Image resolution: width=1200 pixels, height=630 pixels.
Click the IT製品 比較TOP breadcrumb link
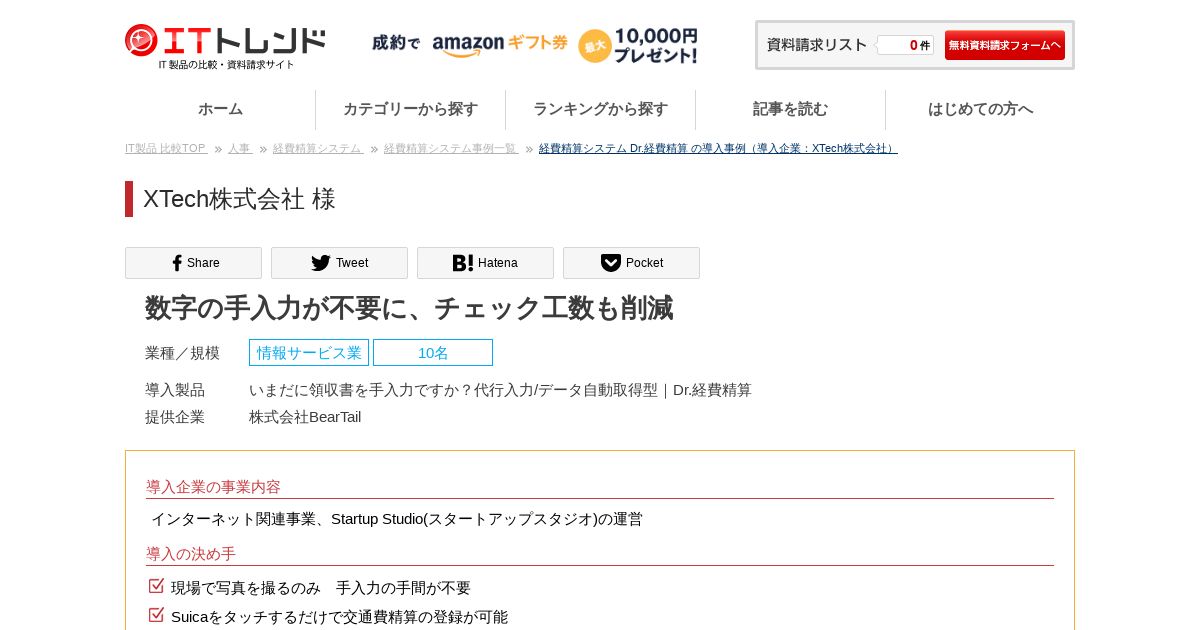pos(166,148)
